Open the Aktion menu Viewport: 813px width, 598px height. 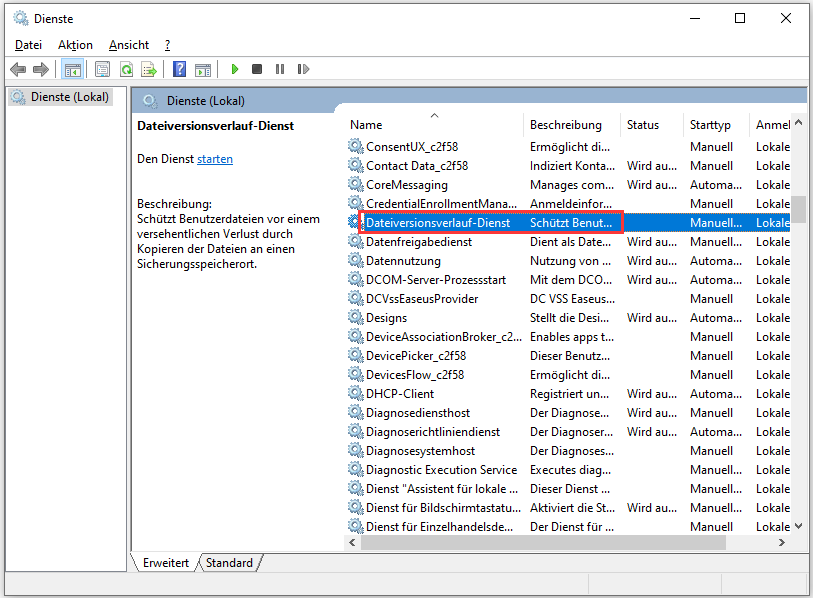[75, 45]
